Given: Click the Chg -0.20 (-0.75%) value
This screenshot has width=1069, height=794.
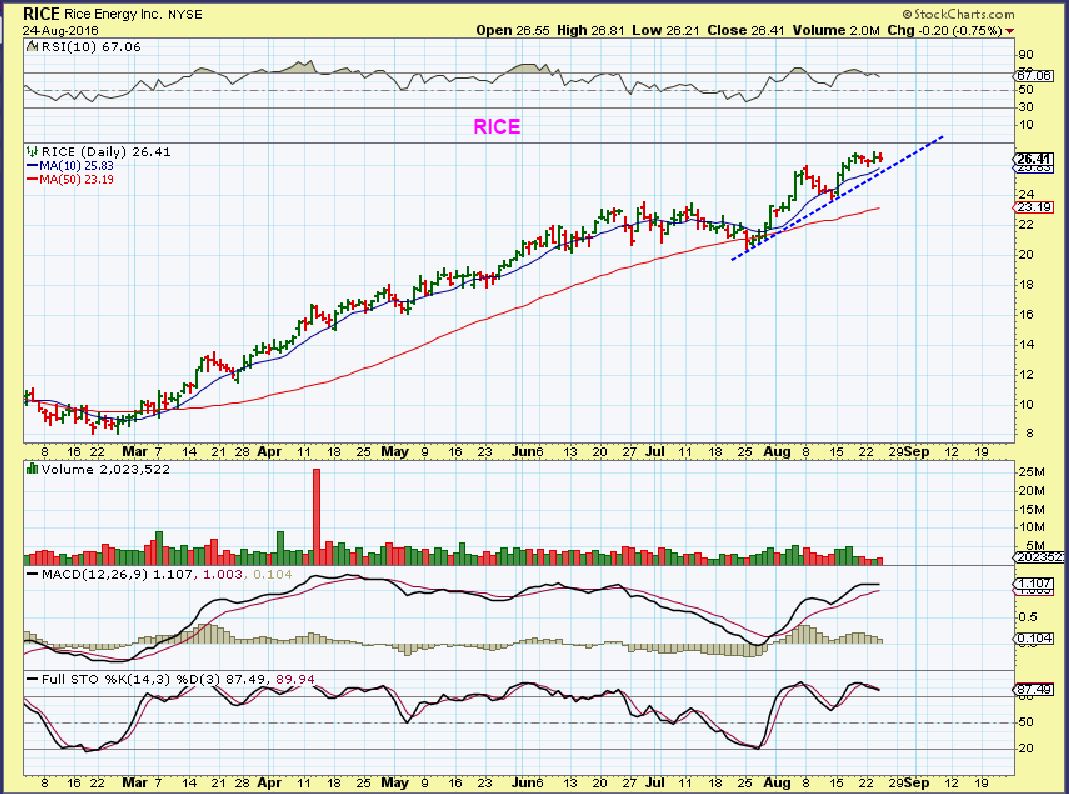Looking at the screenshot, I should [945, 31].
